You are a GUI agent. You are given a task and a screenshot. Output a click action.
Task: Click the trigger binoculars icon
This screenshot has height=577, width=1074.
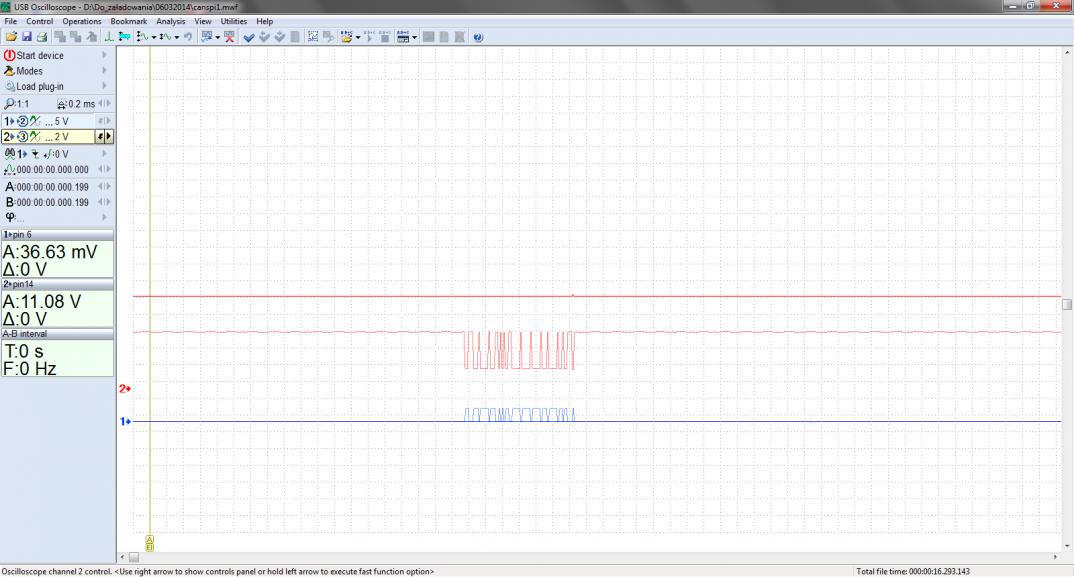(x=10, y=154)
